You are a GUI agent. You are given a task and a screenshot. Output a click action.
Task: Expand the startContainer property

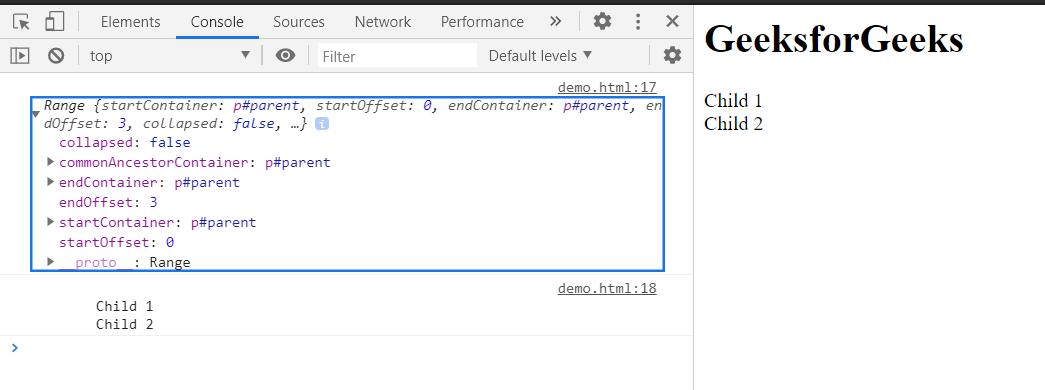[51, 222]
